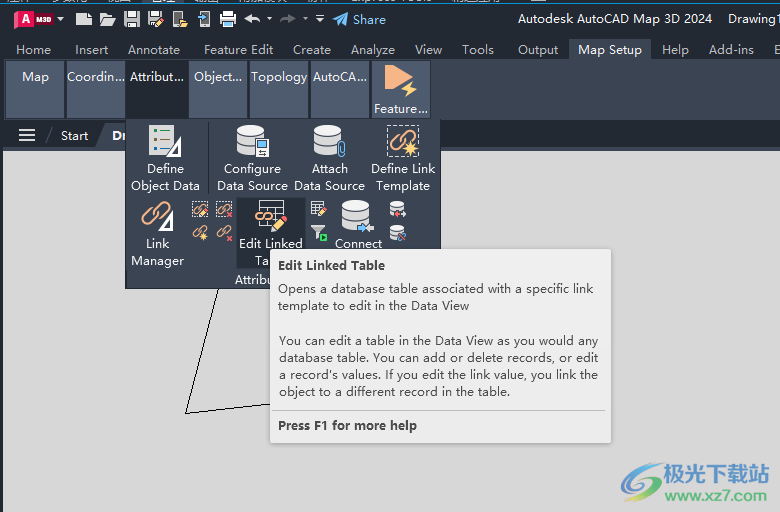Open the Annotate ribbon tab

coord(154,50)
